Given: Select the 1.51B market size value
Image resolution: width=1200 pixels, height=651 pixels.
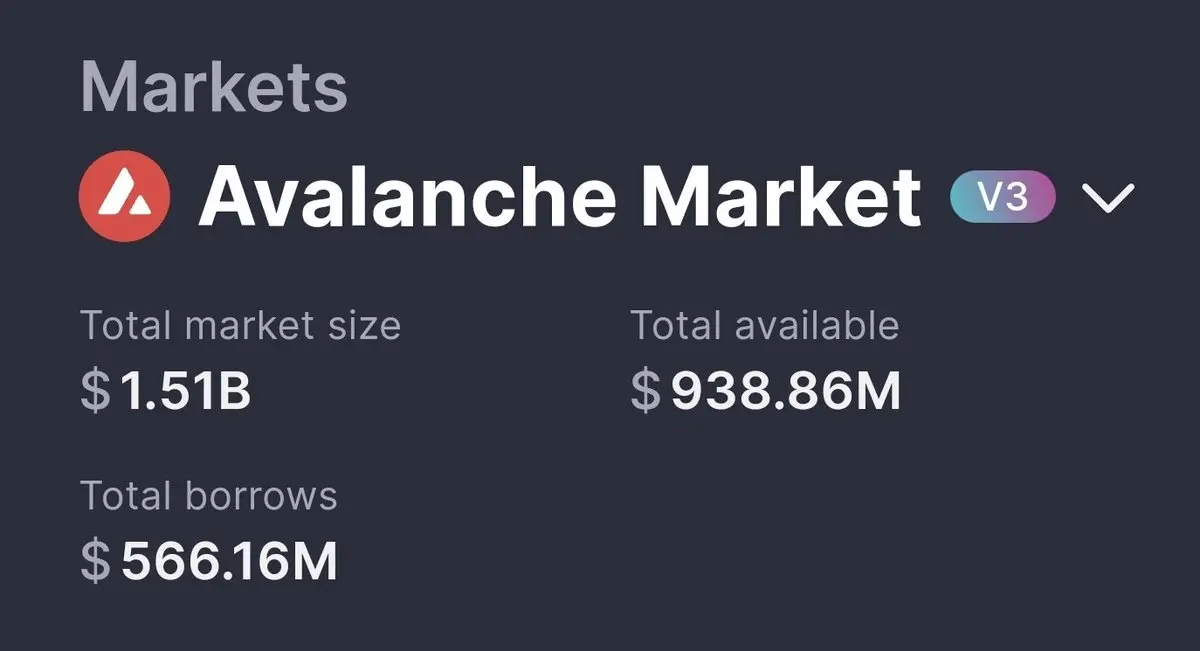Looking at the screenshot, I should 186,393.
